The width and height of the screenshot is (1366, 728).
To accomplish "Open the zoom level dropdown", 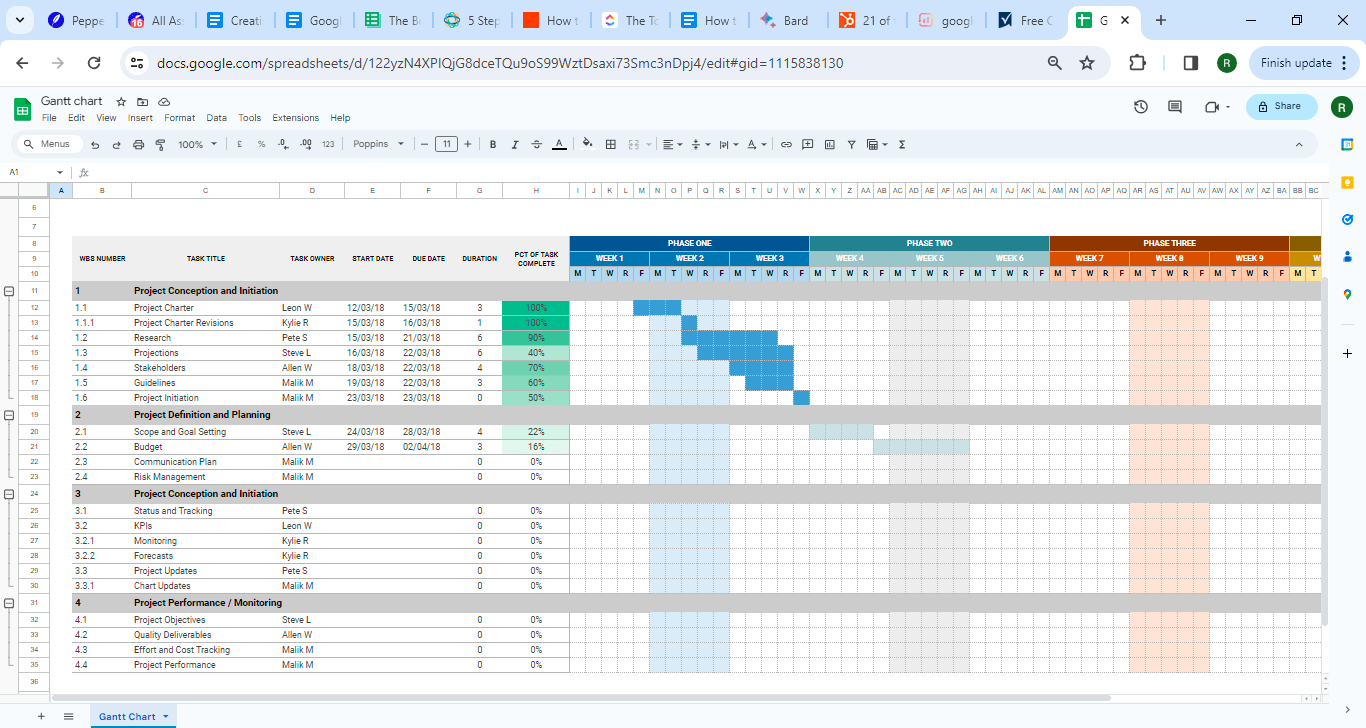I will [x=198, y=144].
